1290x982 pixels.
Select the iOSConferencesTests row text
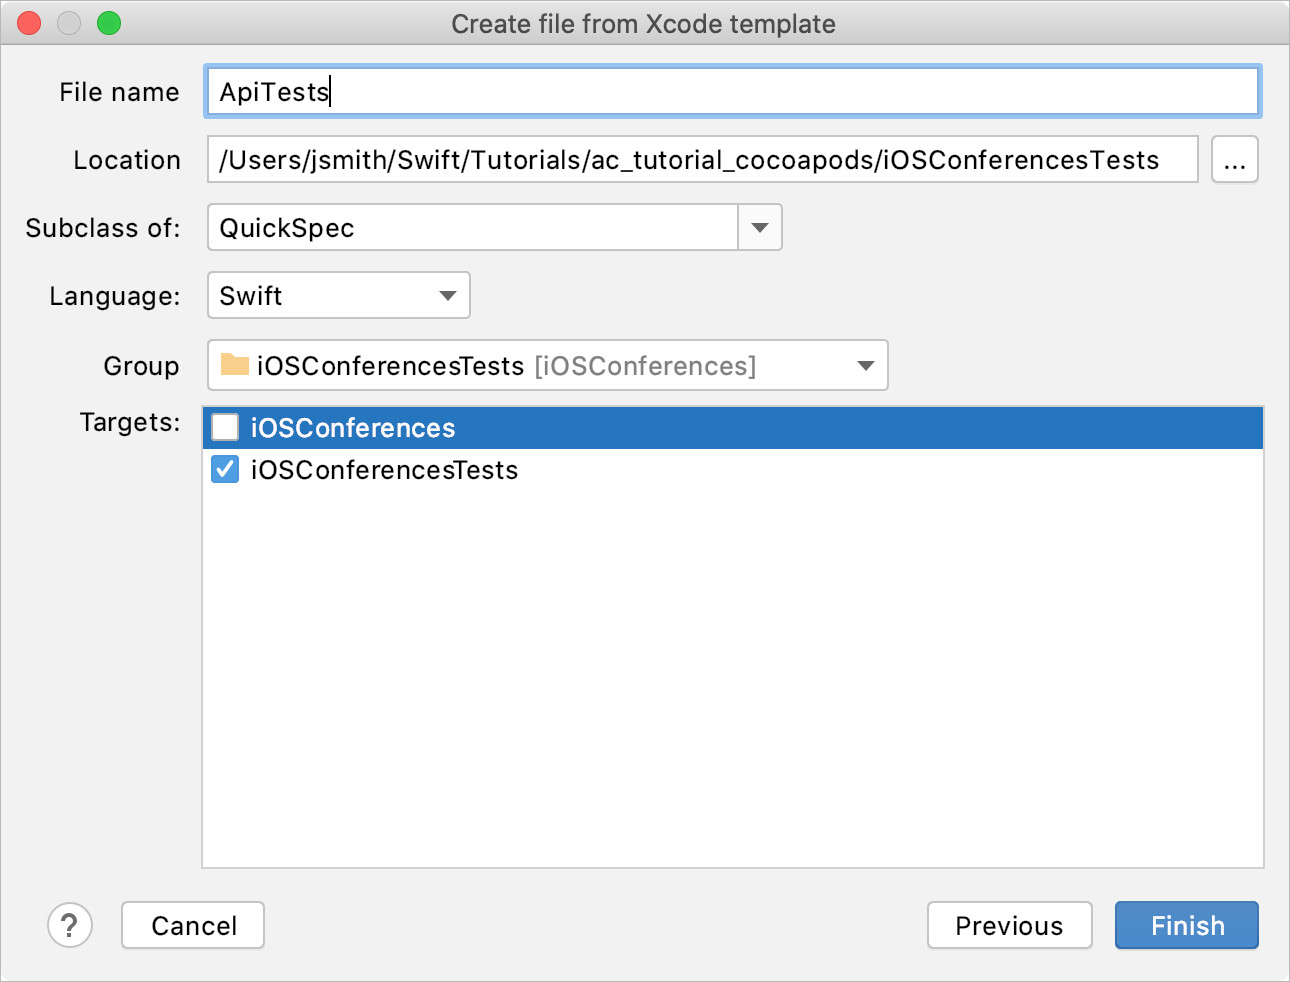click(x=385, y=470)
